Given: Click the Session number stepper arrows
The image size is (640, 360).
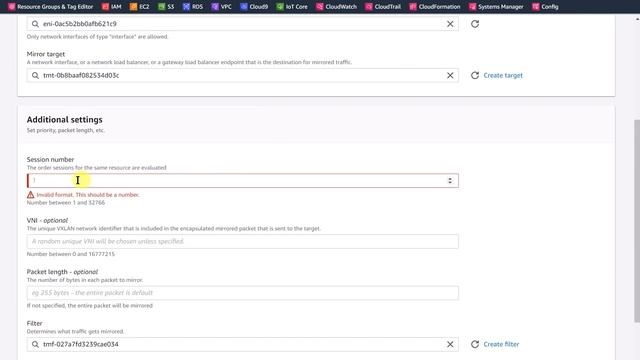Looking at the screenshot, I should pos(450,180).
